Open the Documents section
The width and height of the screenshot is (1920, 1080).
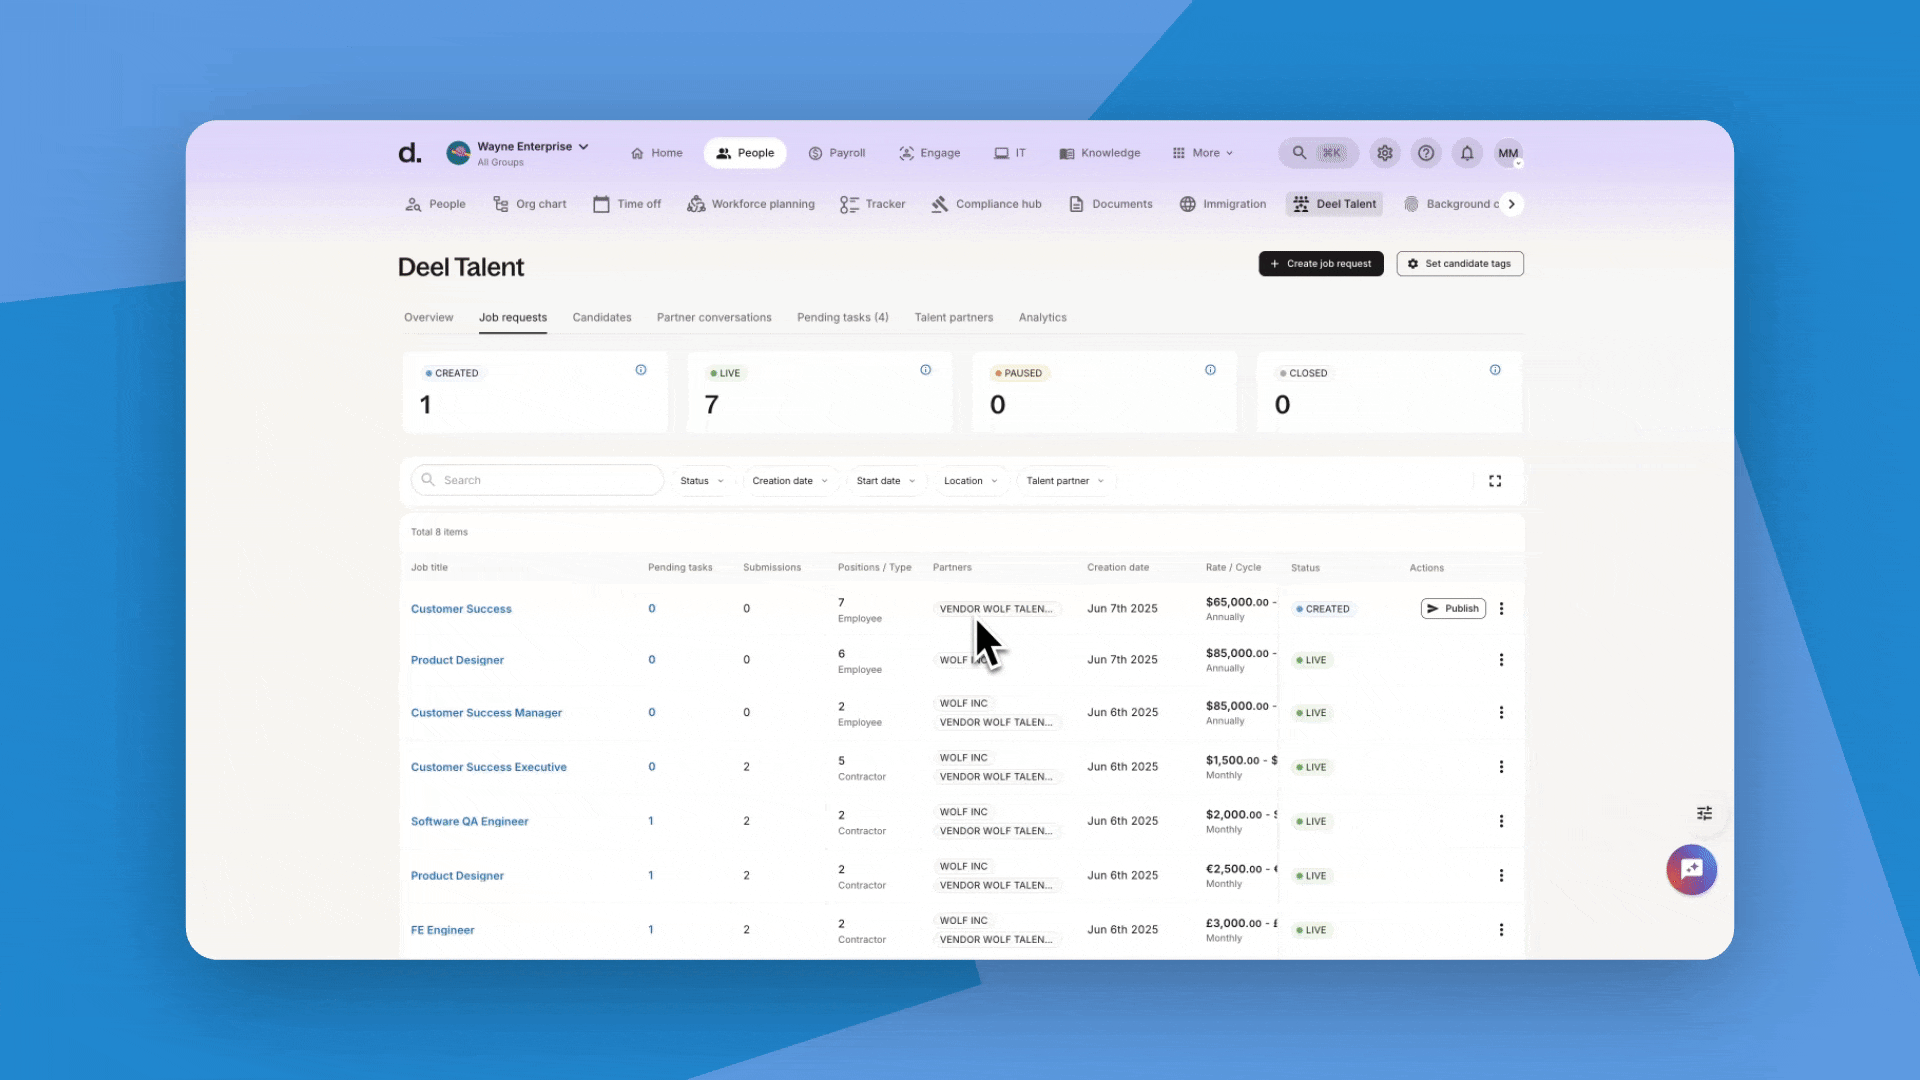pos(1110,204)
